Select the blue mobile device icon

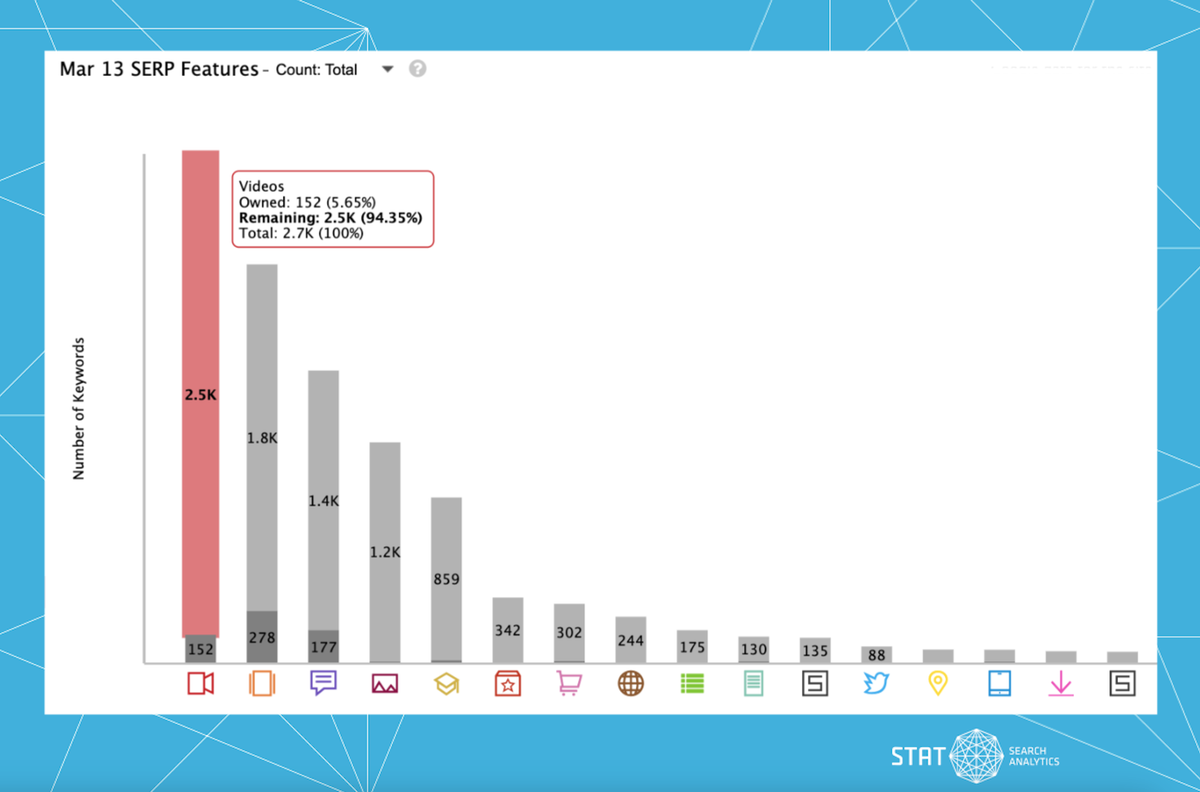pos(1000,683)
